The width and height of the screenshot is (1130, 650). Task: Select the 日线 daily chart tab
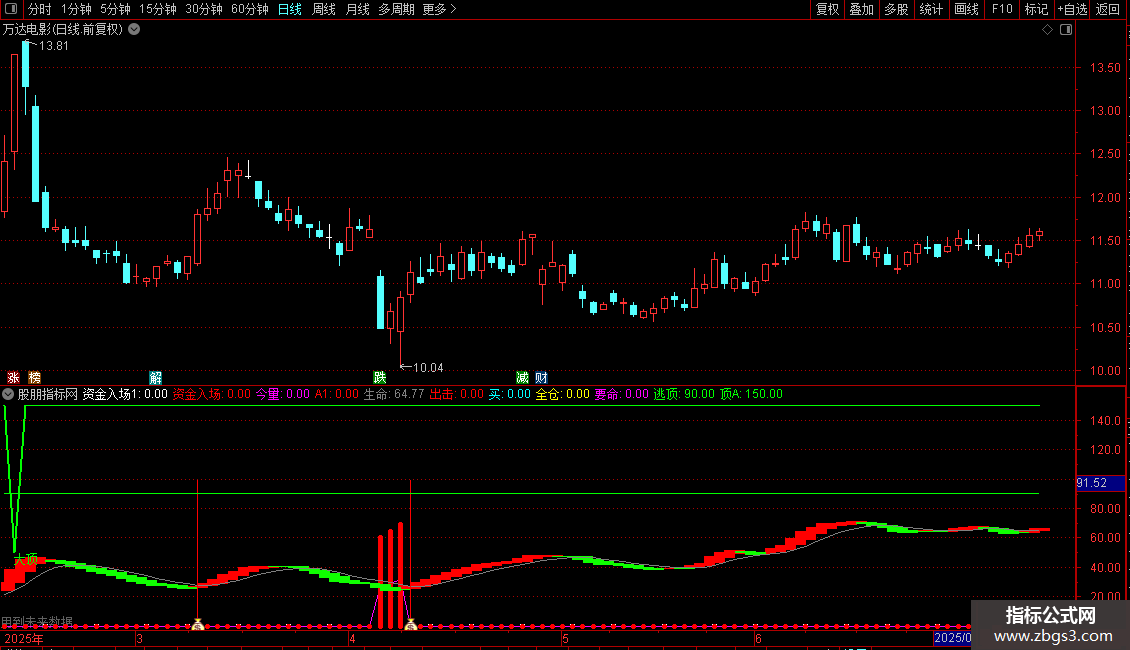290,9
